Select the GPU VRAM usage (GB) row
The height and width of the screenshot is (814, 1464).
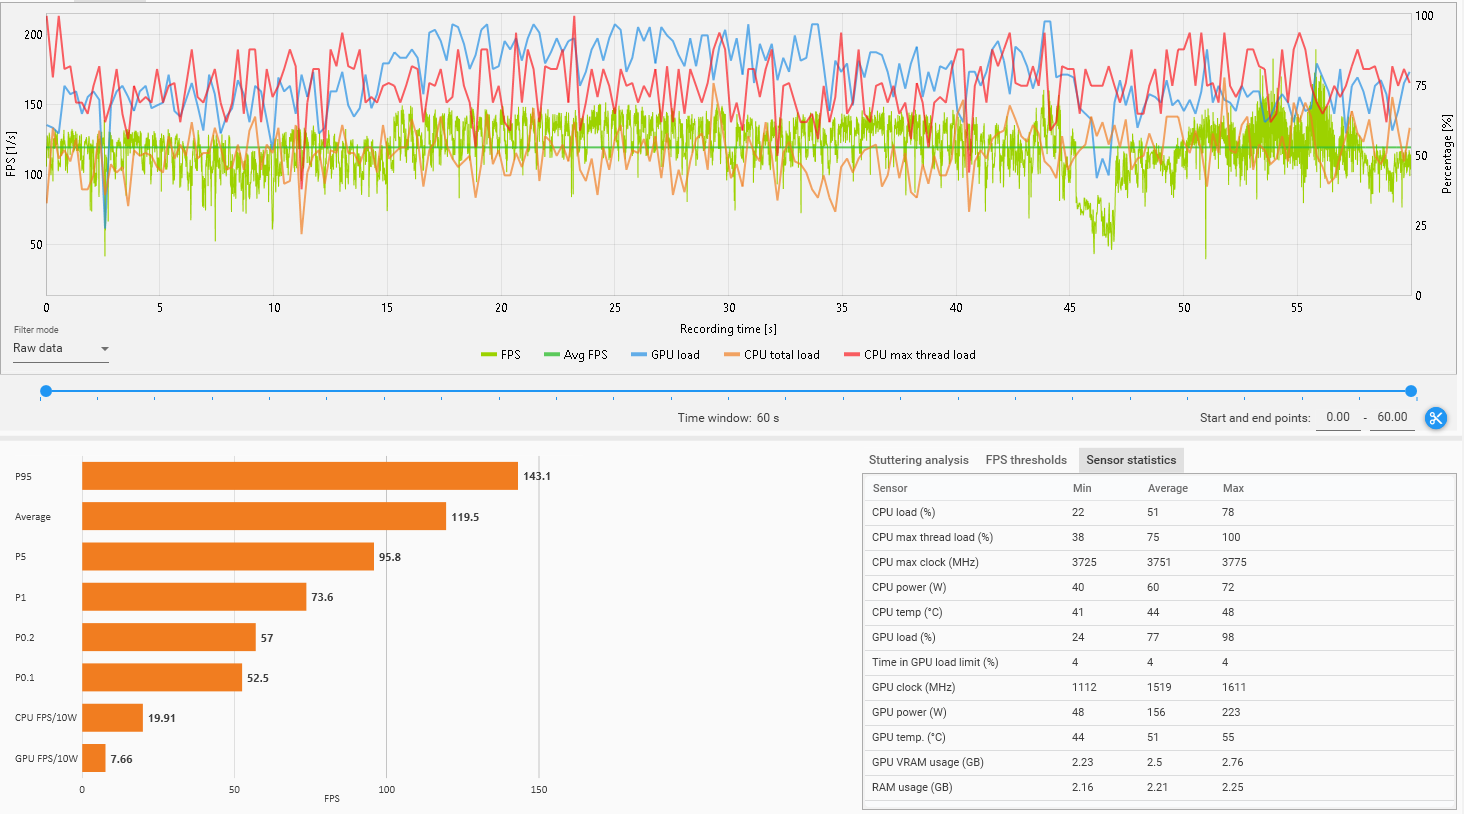pyautogui.click(x=1160, y=762)
